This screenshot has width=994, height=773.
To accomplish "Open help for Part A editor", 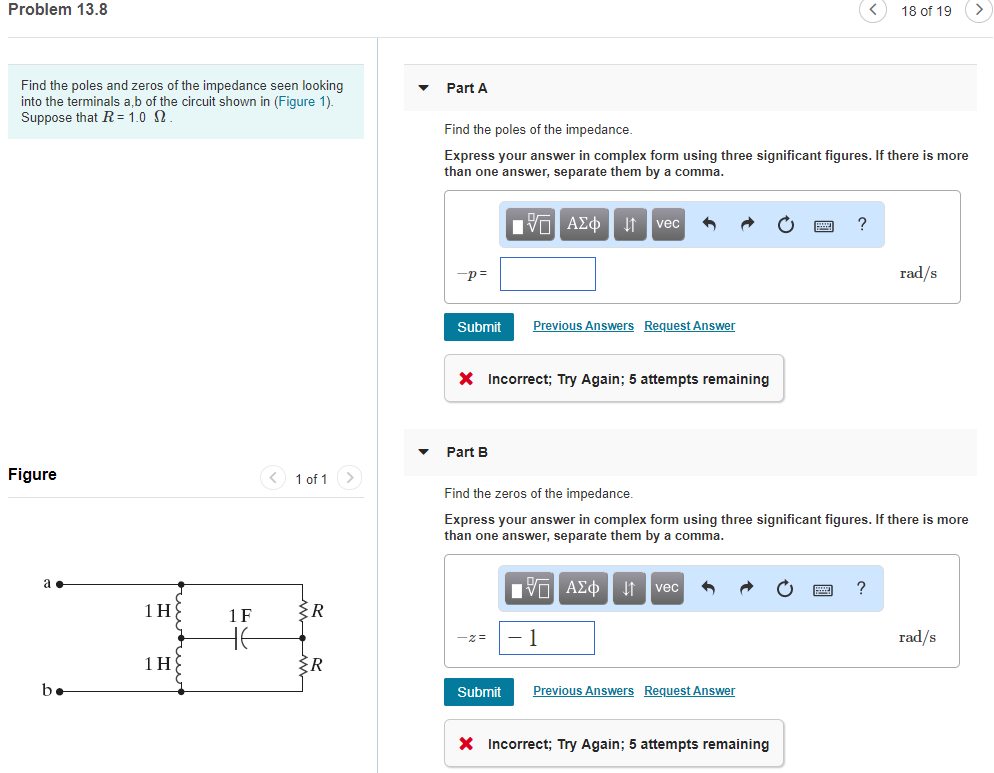I will (x=862, y=224).
